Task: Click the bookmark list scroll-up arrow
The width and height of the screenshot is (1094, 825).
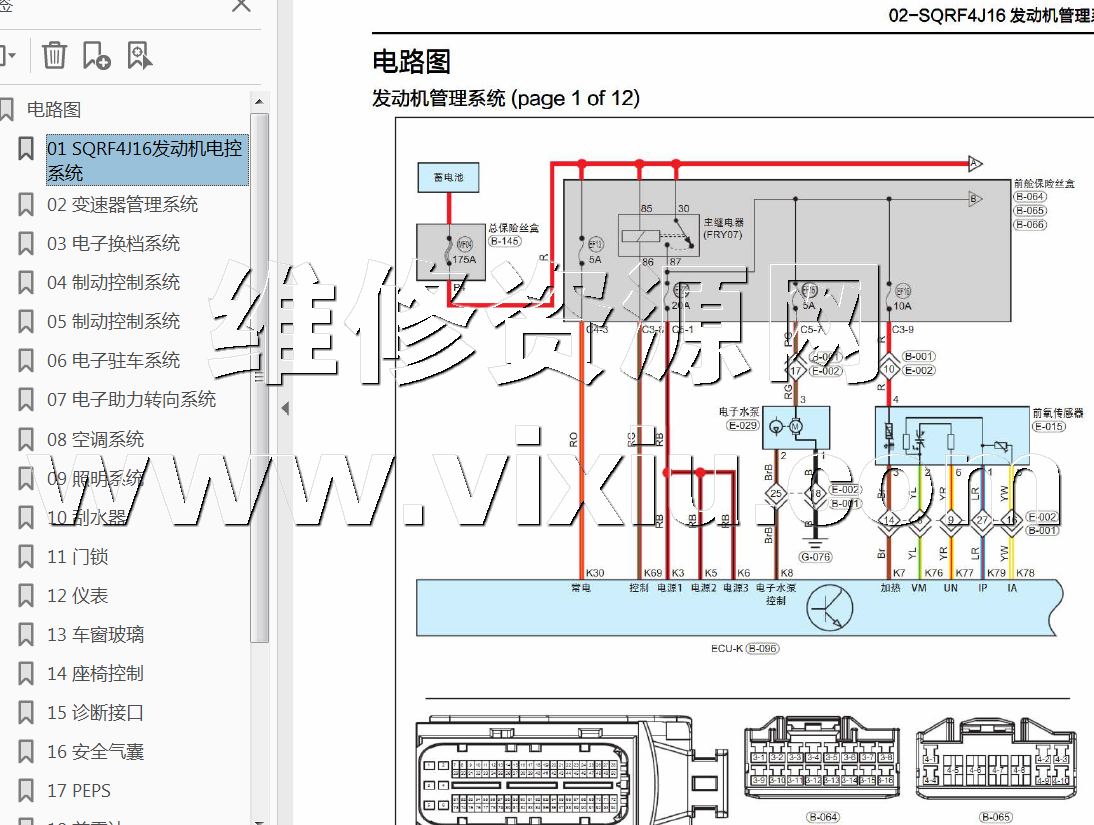Action: tap(259, 102)
